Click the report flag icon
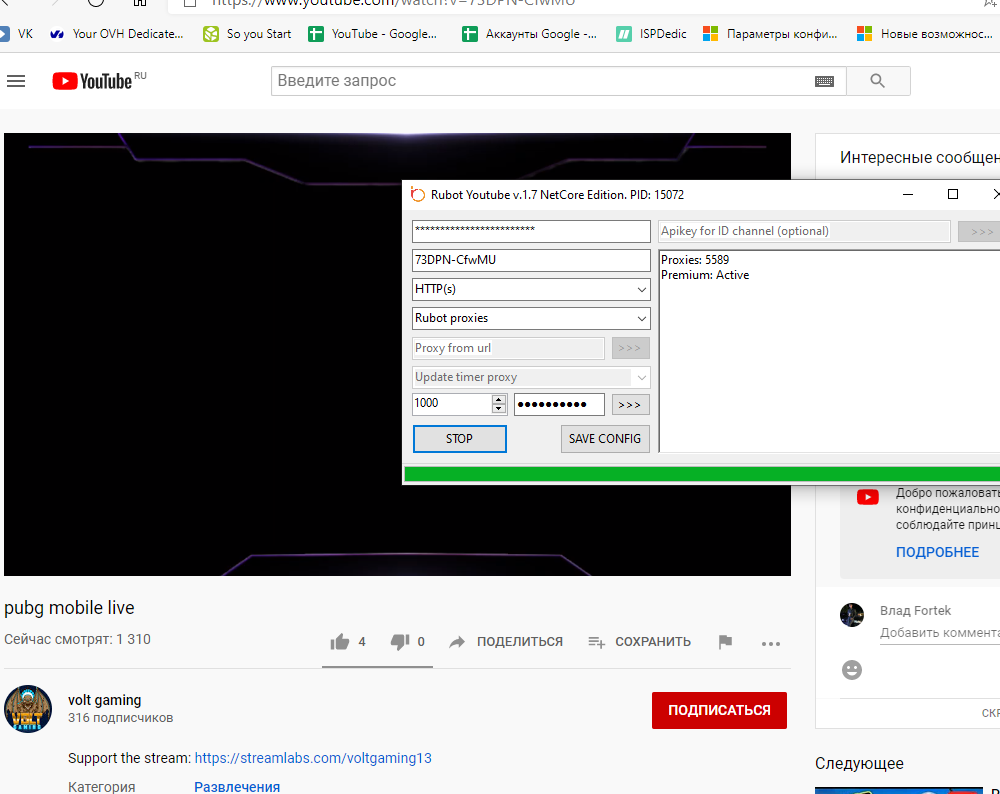The image size is (1000, 794). 725,642
